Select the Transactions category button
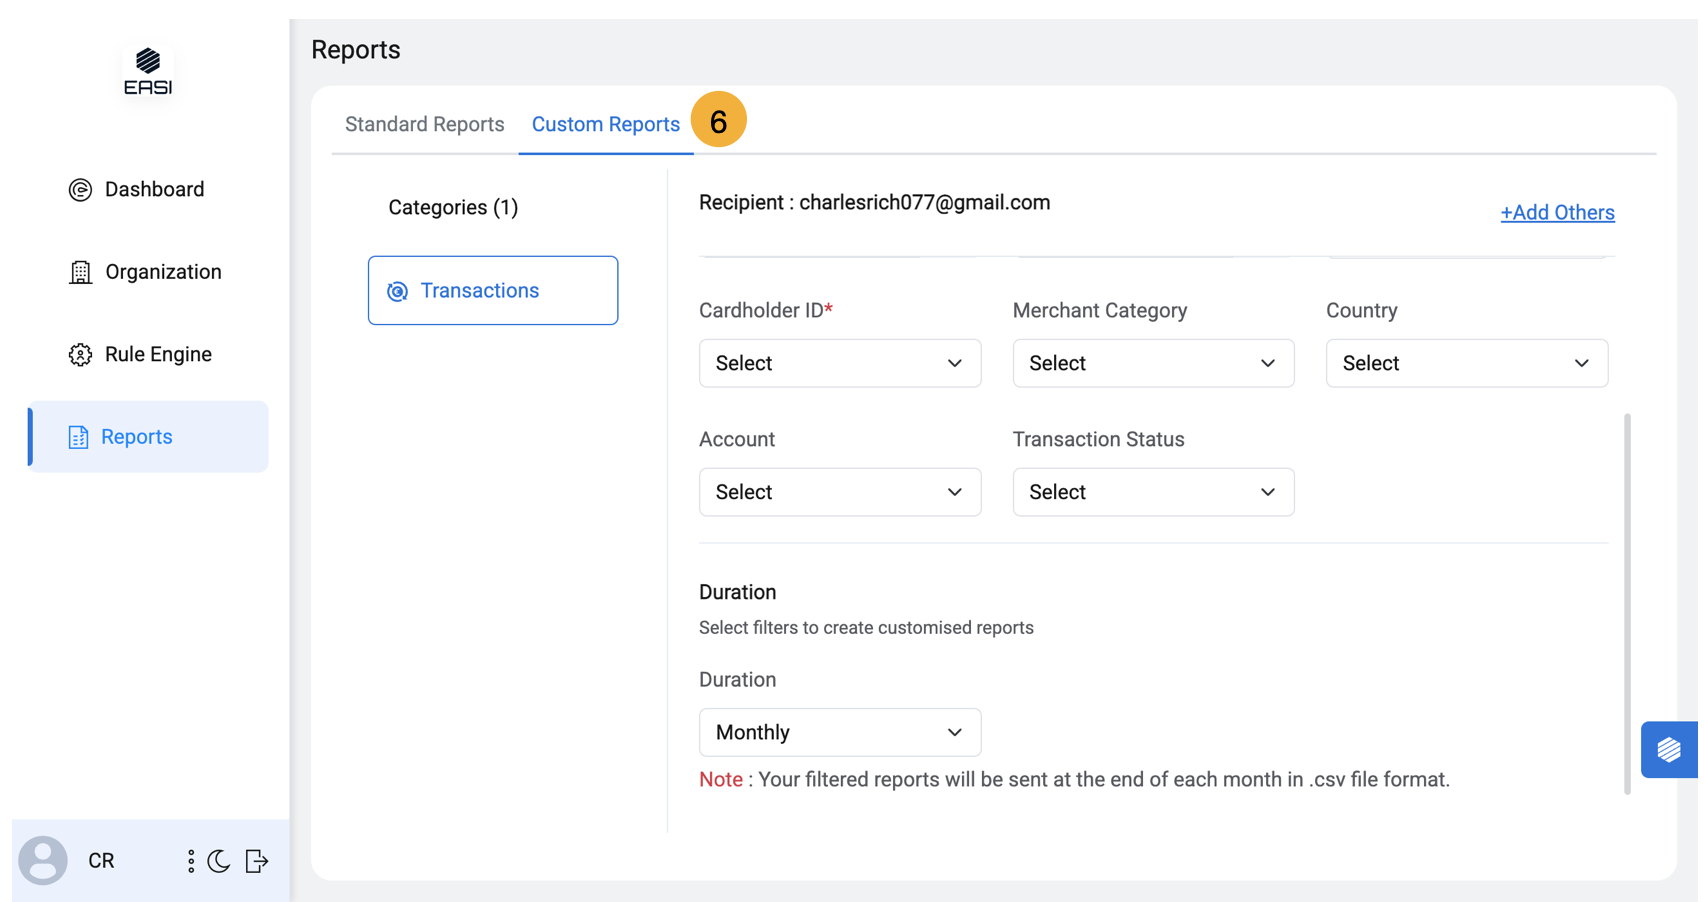 493,290
